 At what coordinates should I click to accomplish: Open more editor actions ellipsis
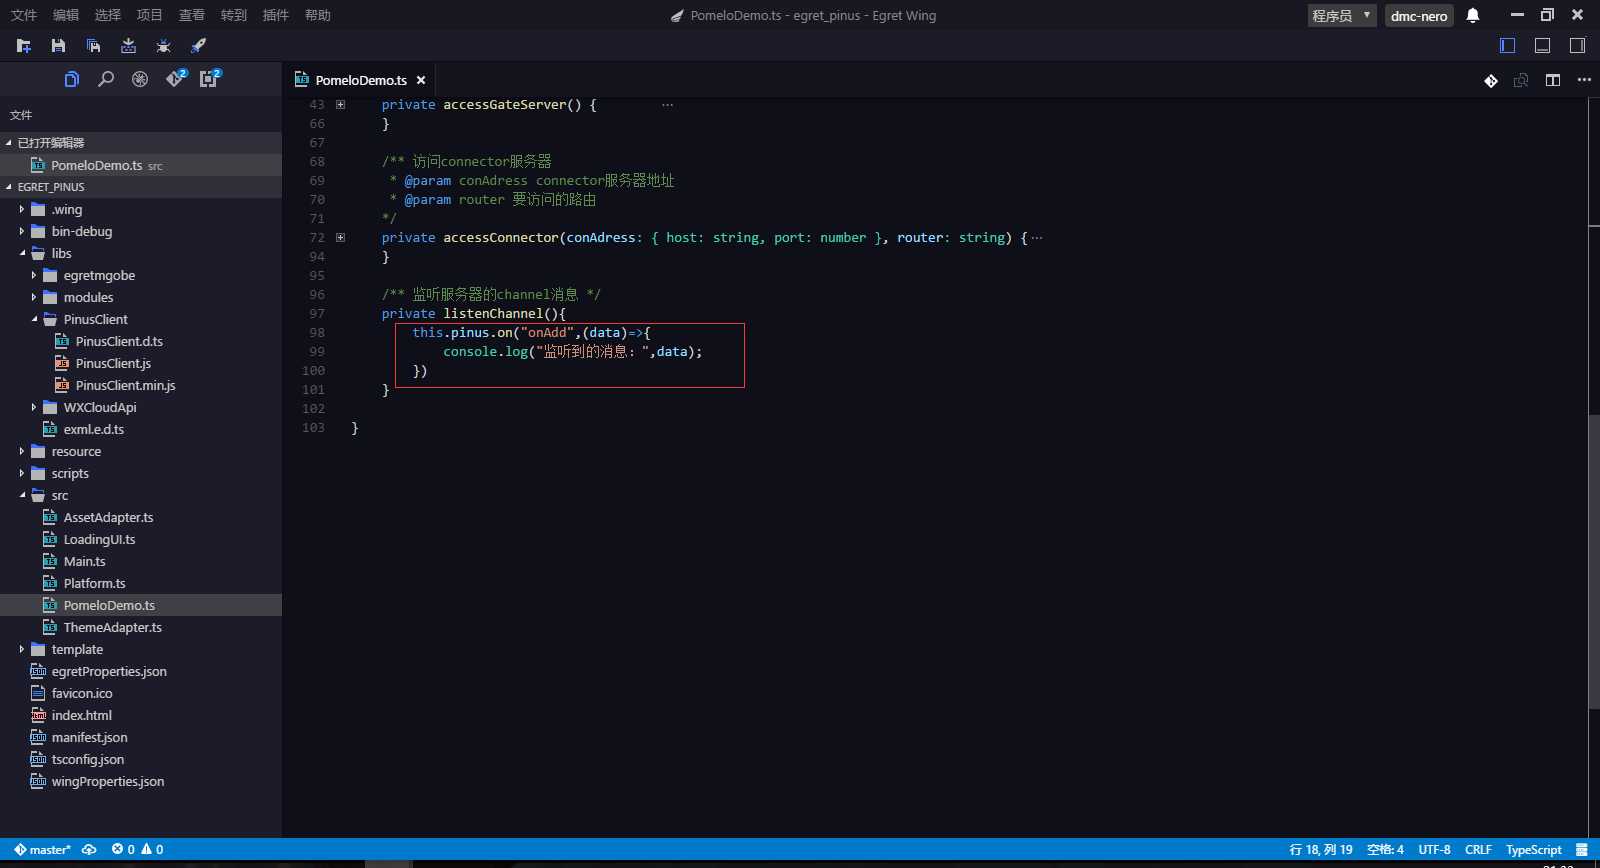tap(1584, 80)
